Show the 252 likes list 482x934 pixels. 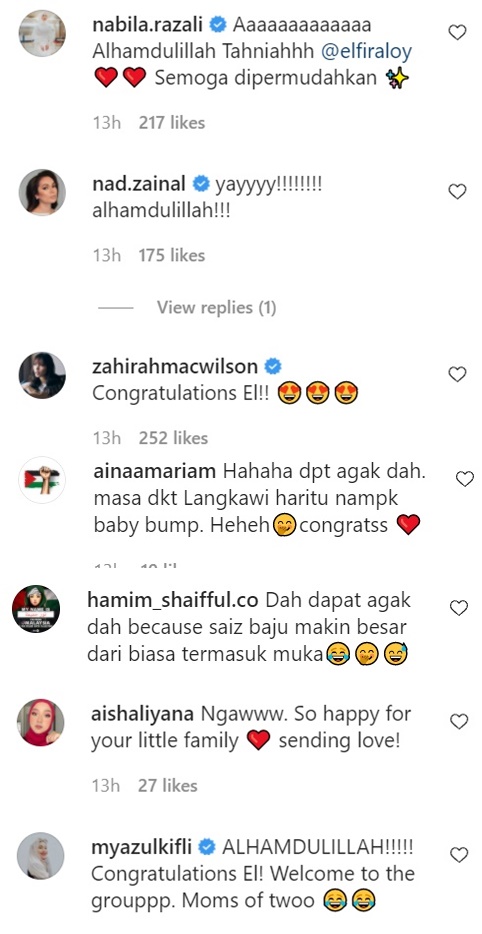point(173,438)
